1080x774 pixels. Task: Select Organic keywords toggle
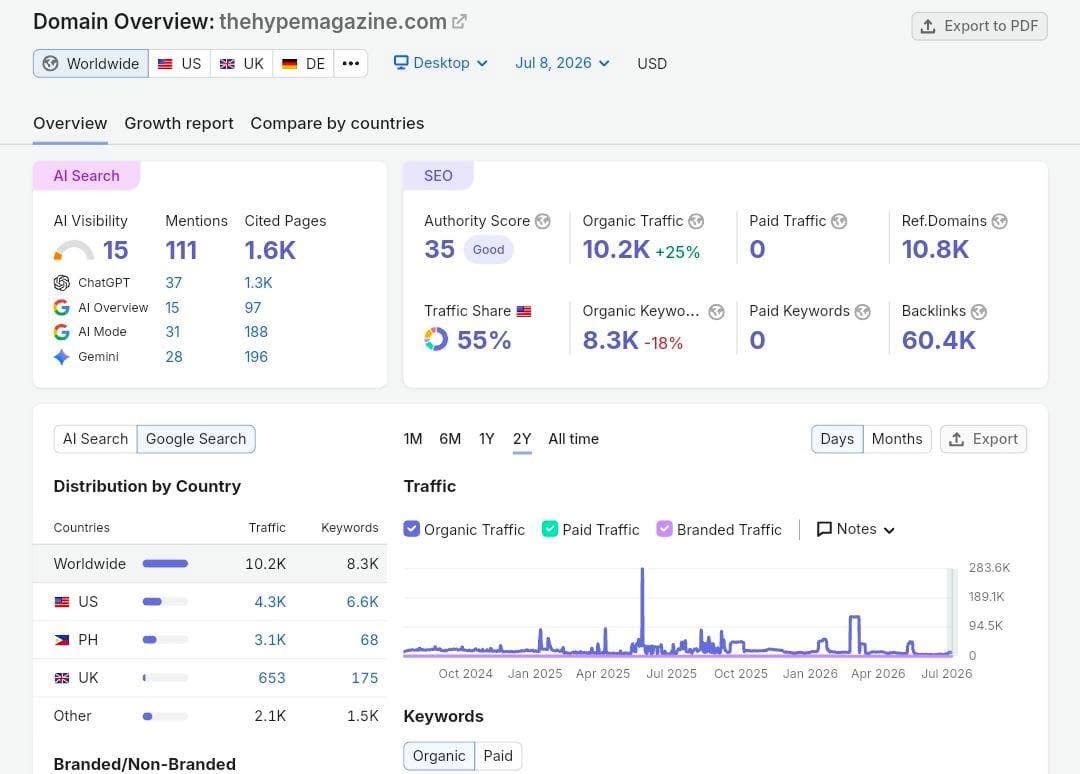(x=439, y=756)
